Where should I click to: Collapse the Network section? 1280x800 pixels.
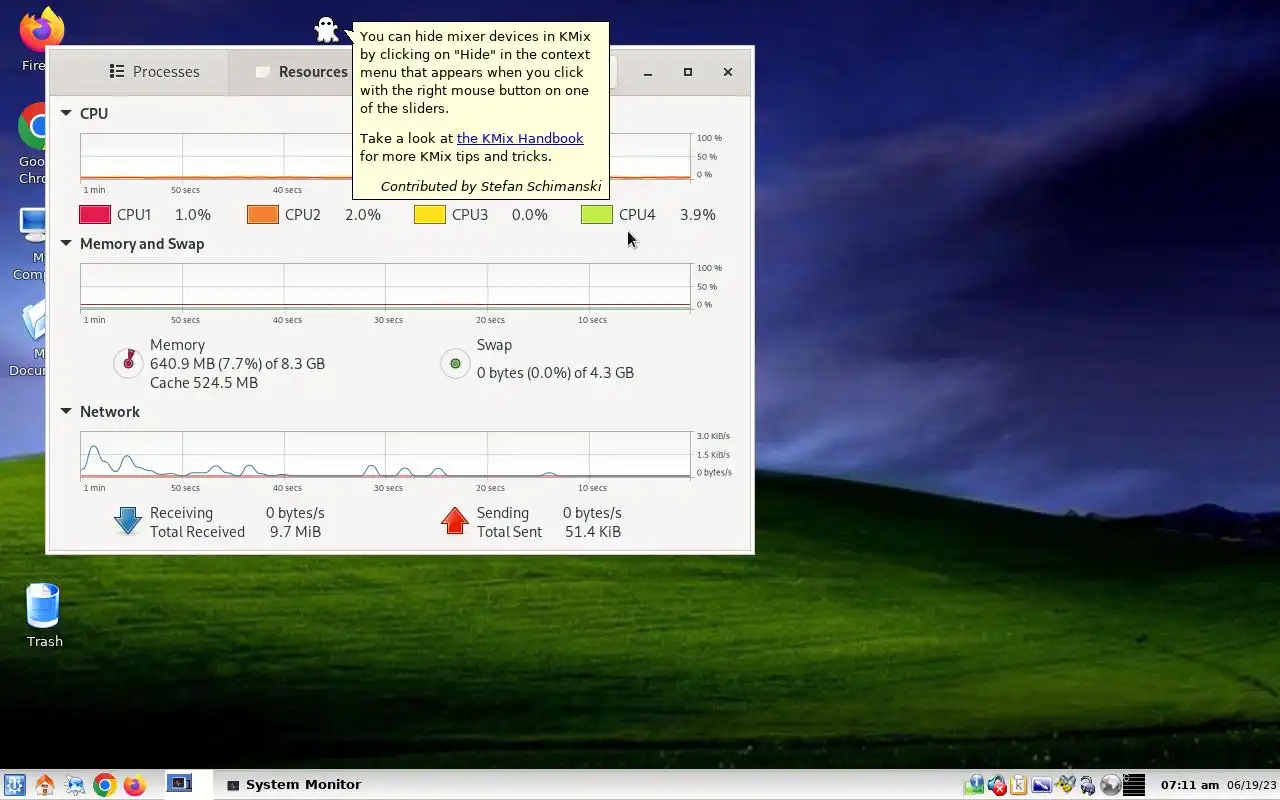point(66,412)
